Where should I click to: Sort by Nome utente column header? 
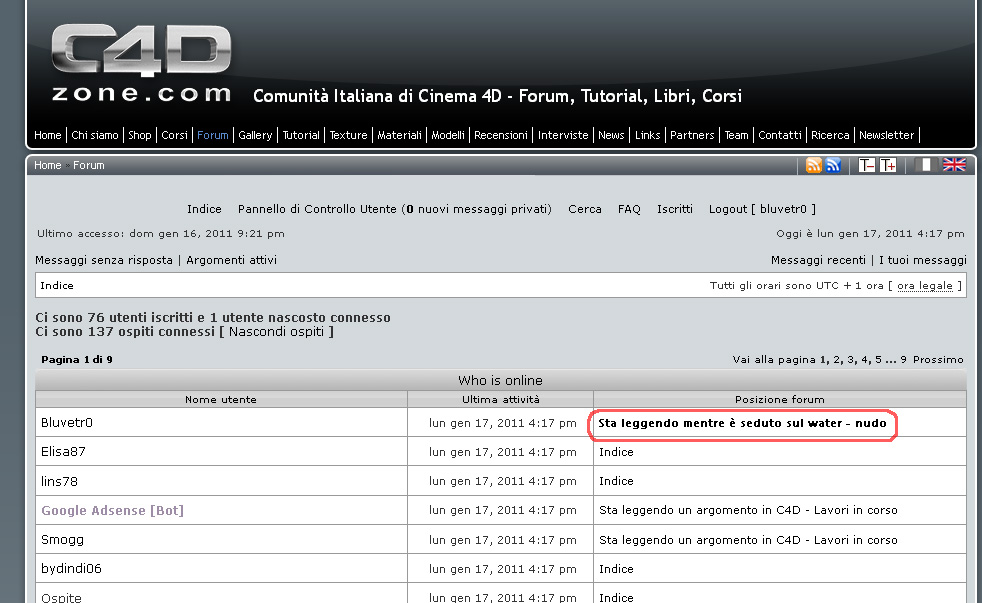tap(221, 399)
